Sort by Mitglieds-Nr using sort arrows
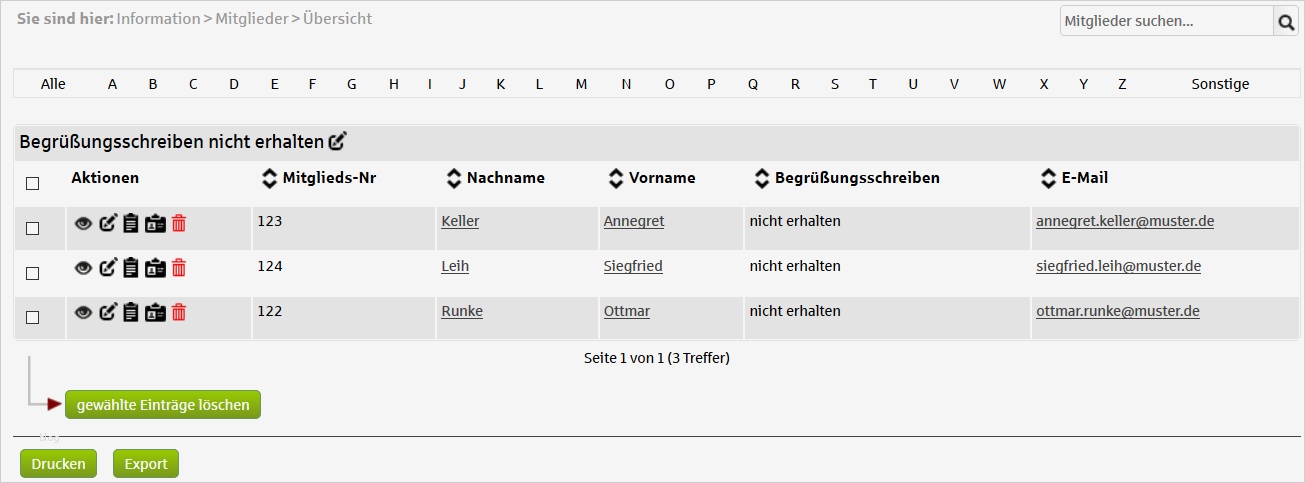The width and height of the screenshot is (1305, 483). coord(268,178)
